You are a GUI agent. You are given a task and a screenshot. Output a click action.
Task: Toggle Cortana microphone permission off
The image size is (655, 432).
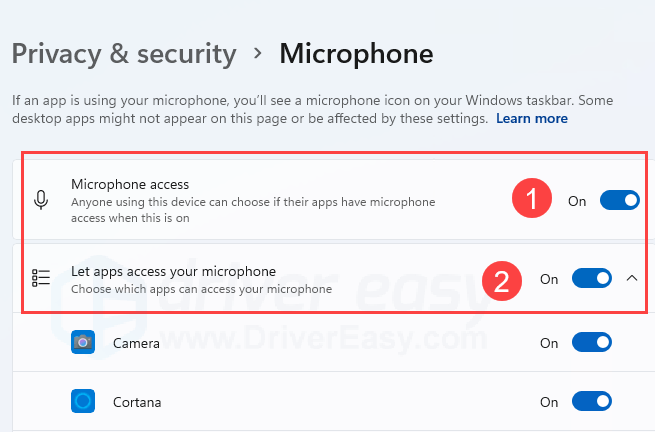[x=592, y=401]
